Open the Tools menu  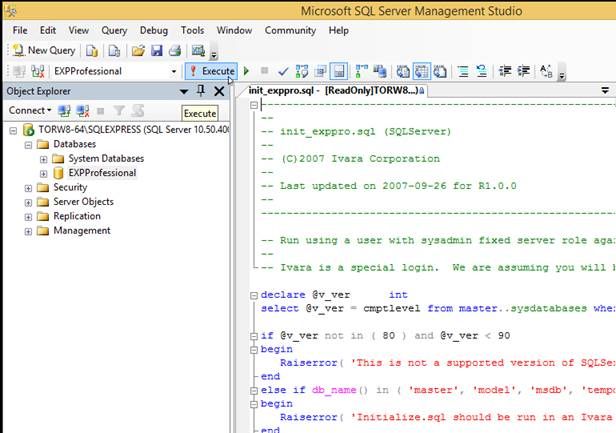click(x=192, y=30)
